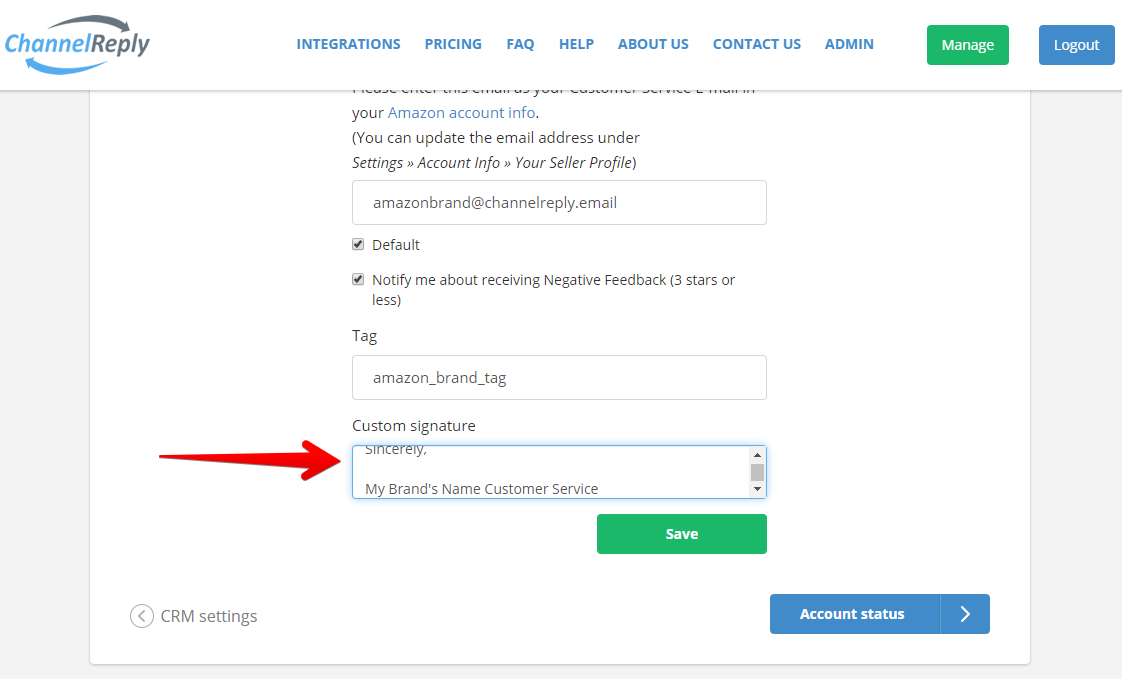Follow the Amazon account info link
1122x679 pixels.
[461, 112]
